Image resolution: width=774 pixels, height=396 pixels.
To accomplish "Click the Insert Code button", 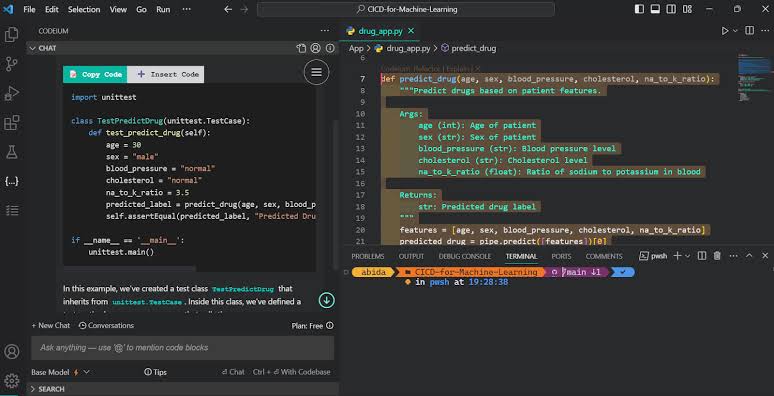I will (x=165, y=75).
